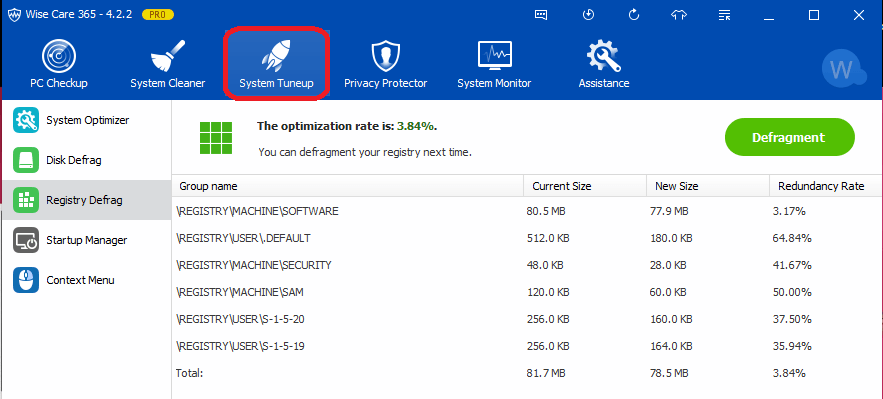Viewport: 883px width, 399px height.
Task: Select \REGISTRY\MACHINE\SOFTWARE row
Action: [527, 211]
